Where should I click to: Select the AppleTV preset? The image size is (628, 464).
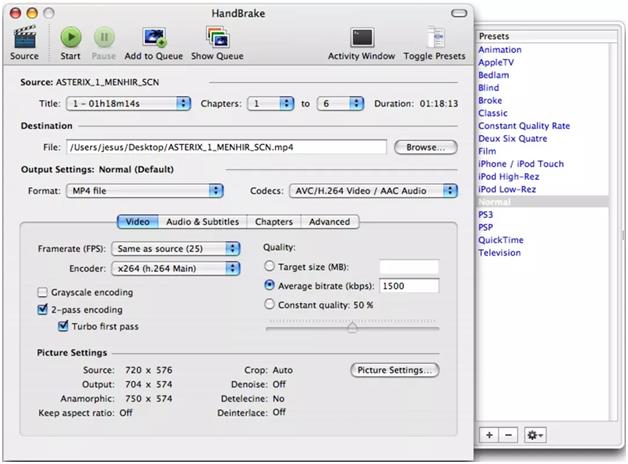[x=496, y=62]
